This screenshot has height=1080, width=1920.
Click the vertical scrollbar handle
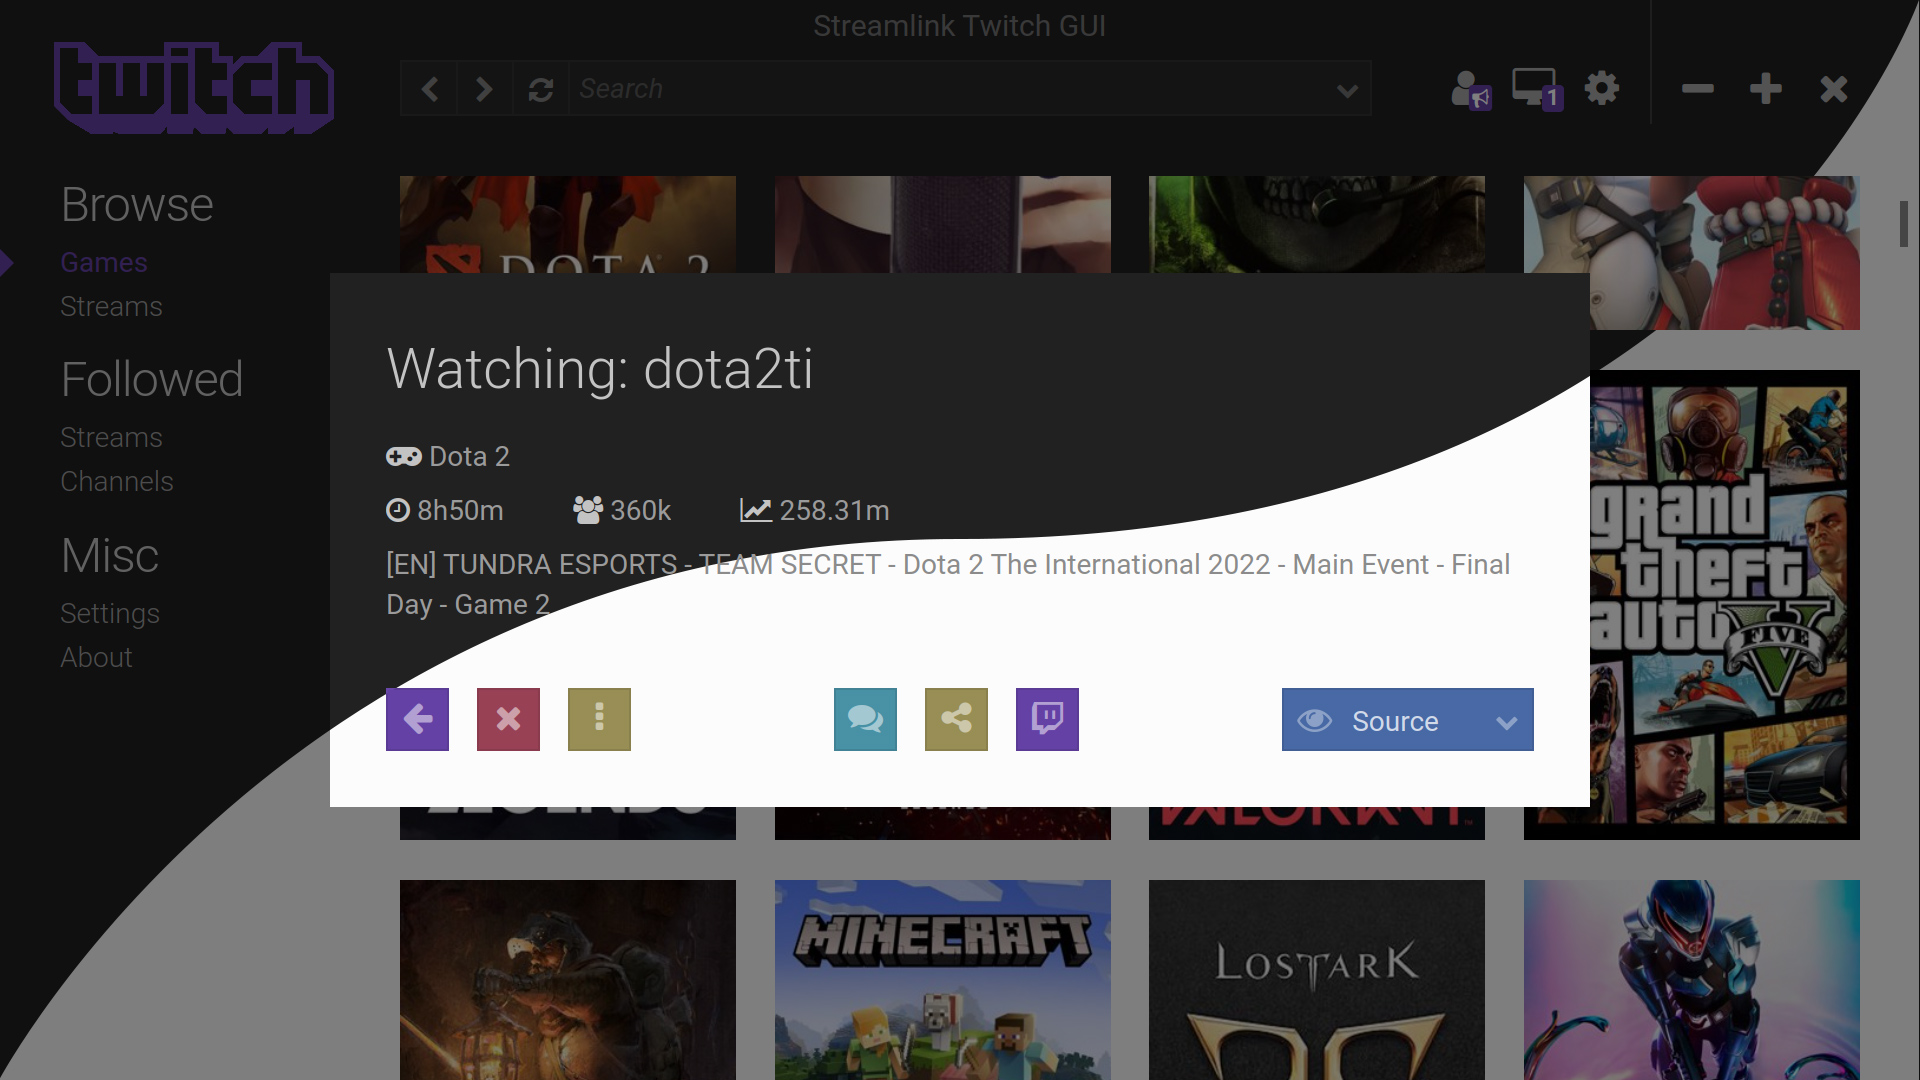tap(1904, 224)
